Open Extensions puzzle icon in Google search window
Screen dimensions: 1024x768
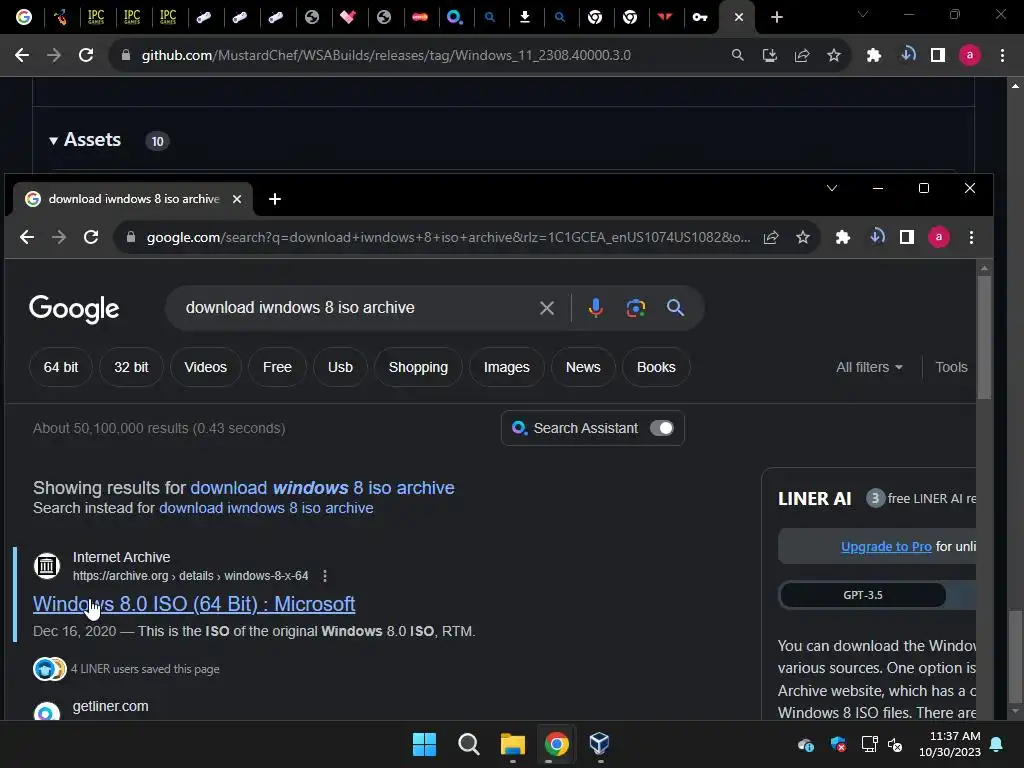tap(843, 237)
